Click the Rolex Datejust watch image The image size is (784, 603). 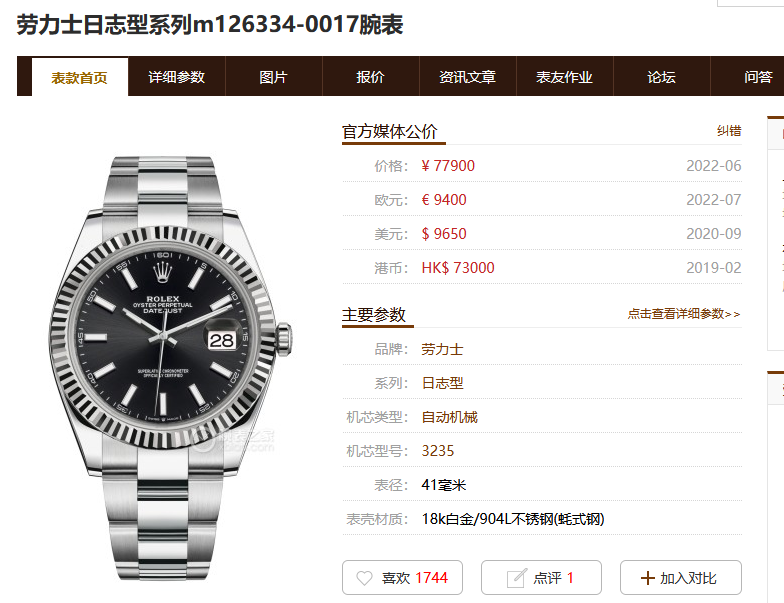point(170,368)
